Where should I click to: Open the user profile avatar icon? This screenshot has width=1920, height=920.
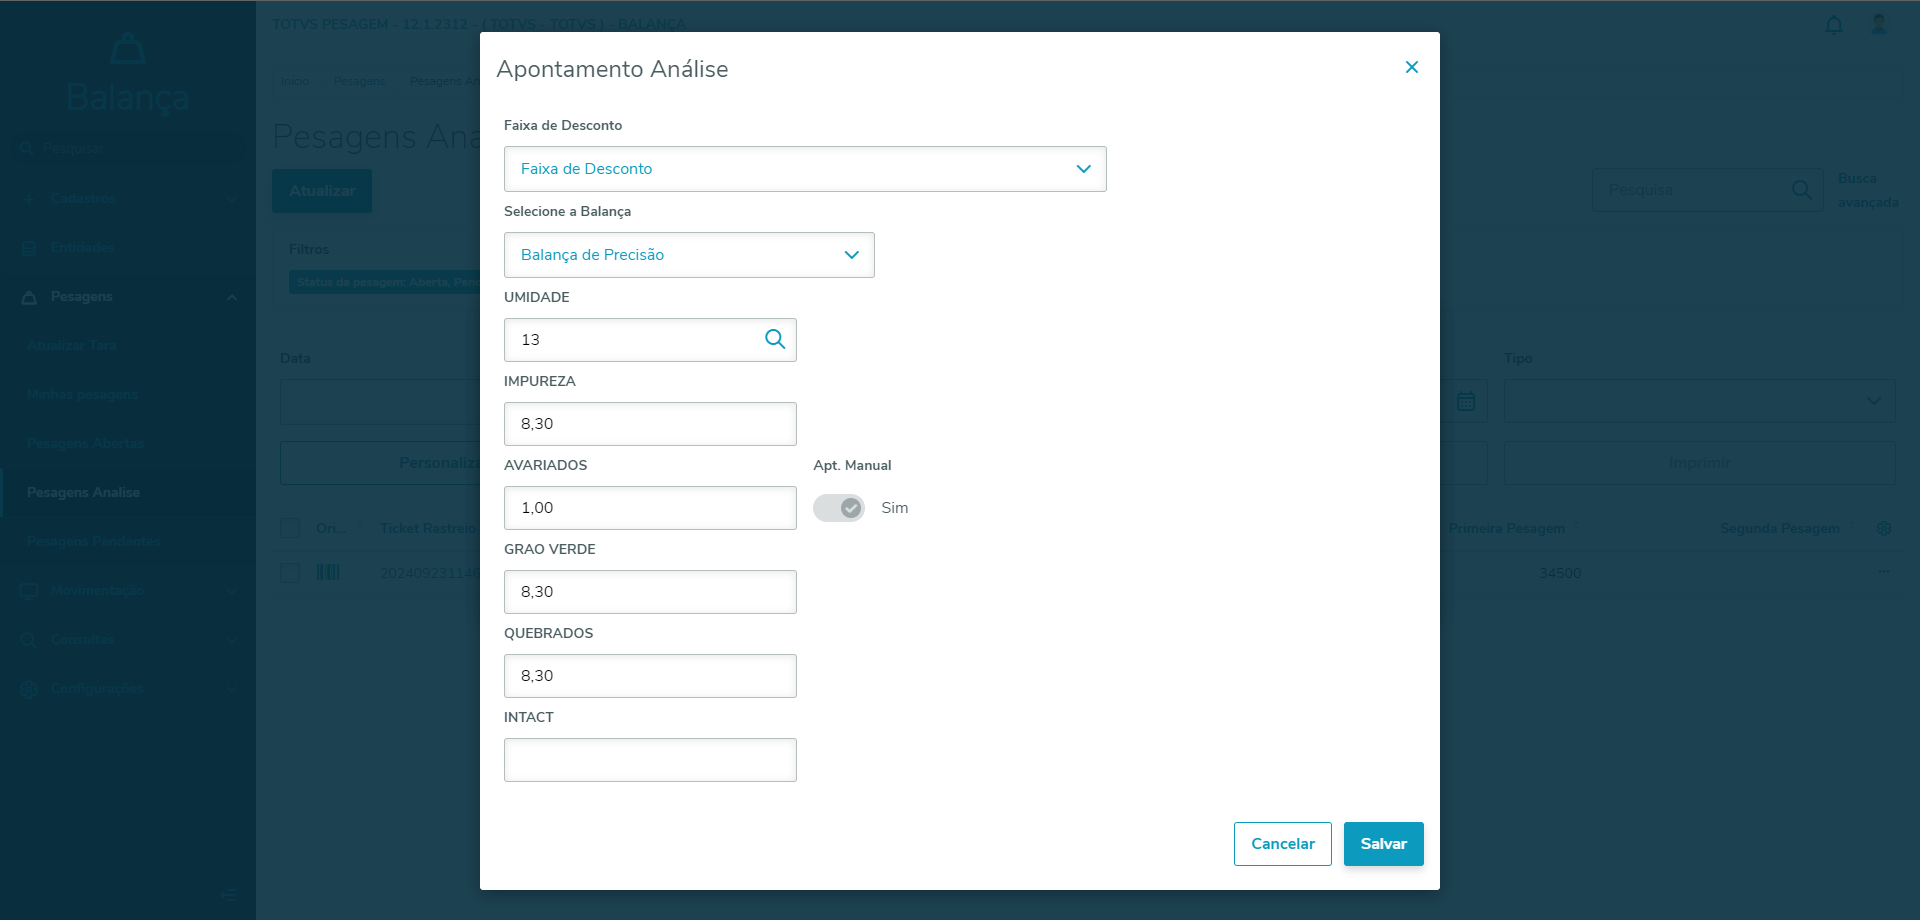click(x=1879, y=25)
